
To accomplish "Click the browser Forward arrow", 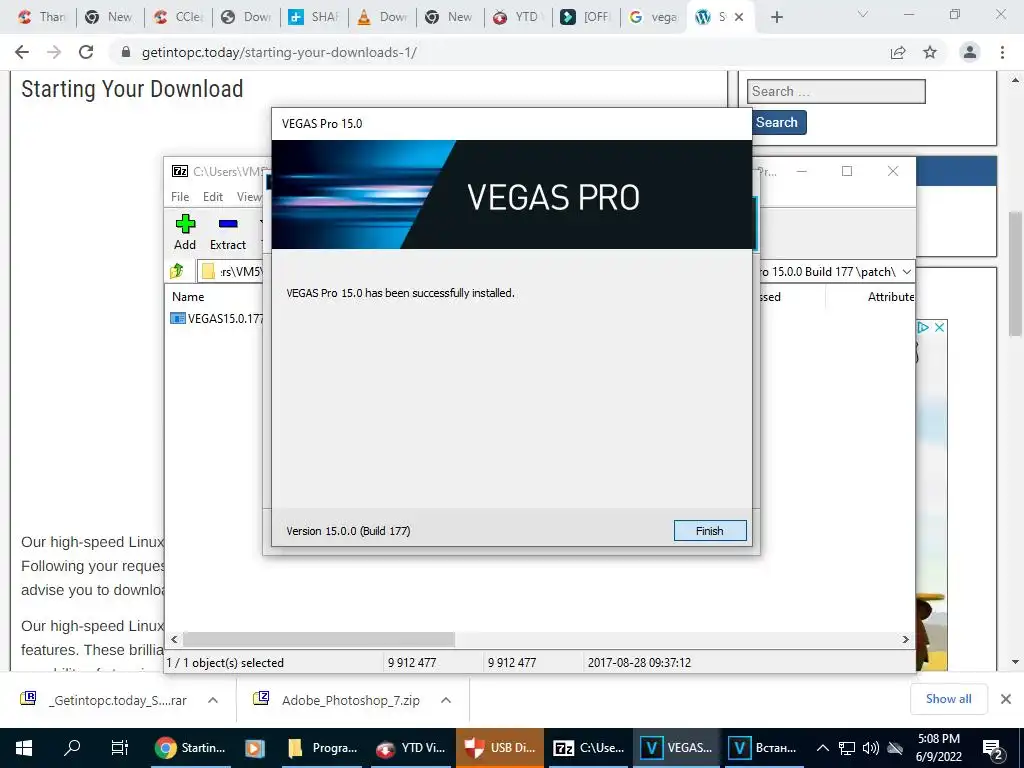I will (54, 52).
